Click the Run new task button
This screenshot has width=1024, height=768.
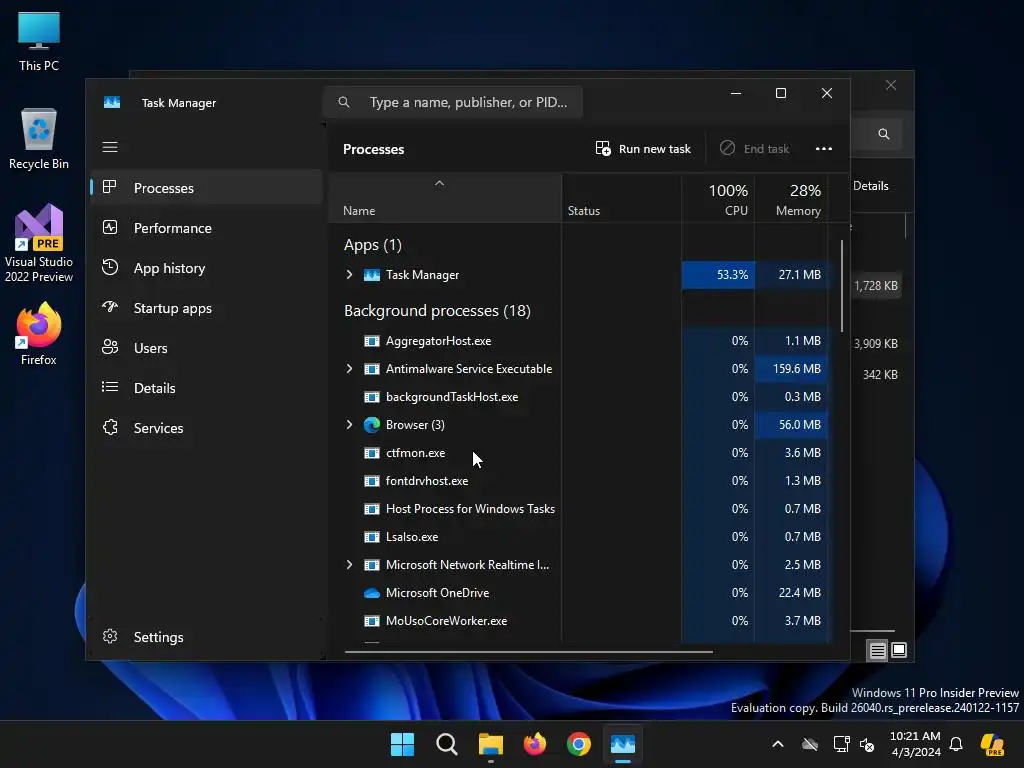coord(643,149)
